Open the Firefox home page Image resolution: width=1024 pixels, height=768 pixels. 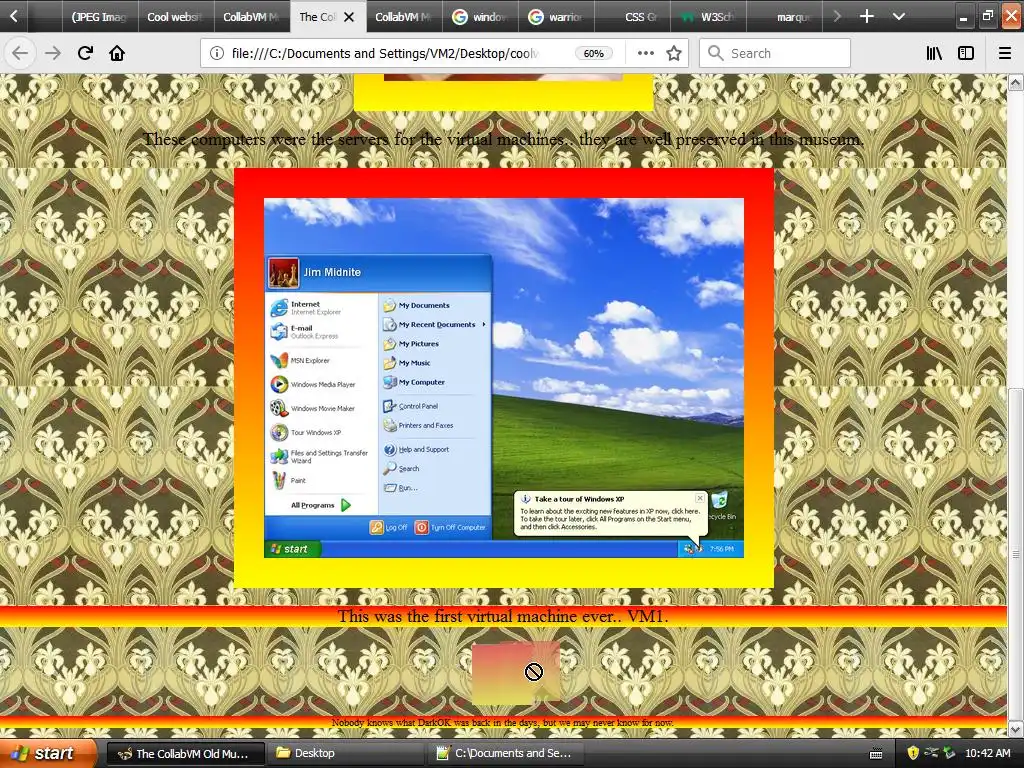pos(117,53)
